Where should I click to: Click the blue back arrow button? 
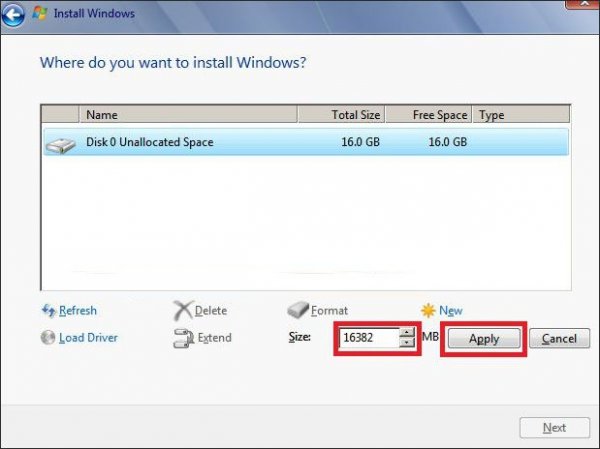[x=15, y=14]
